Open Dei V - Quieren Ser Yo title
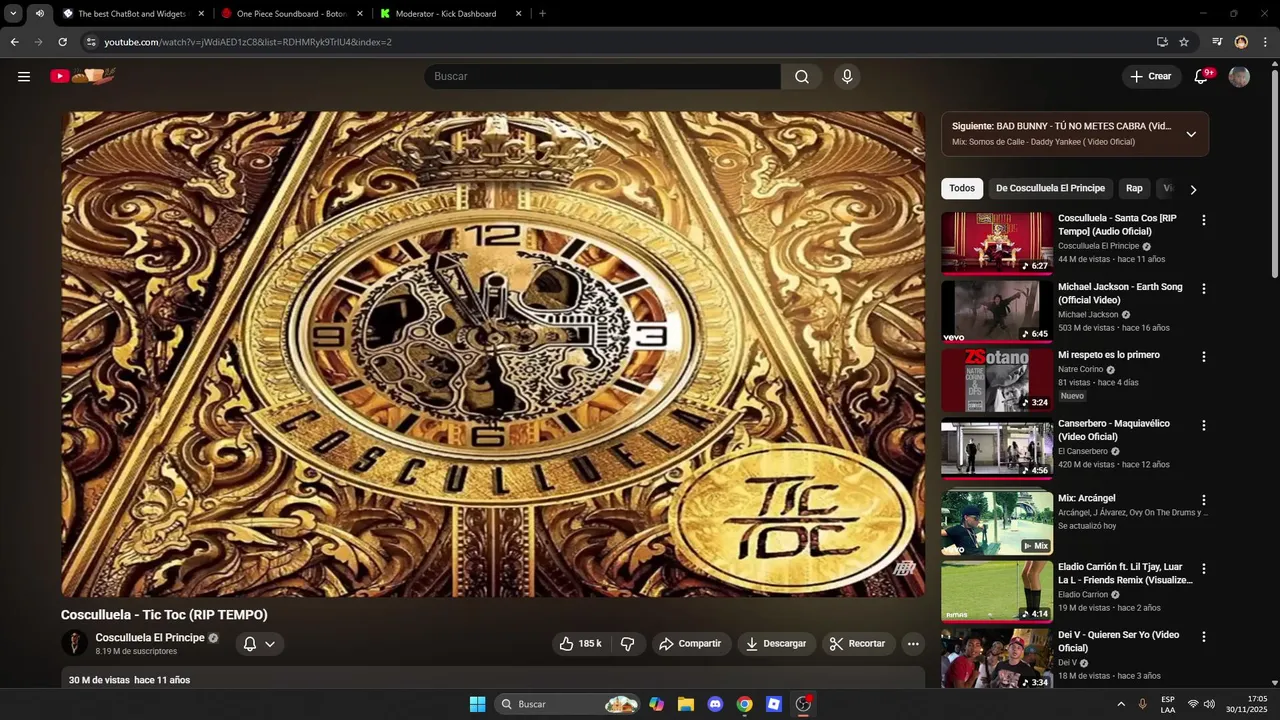This screenshot has width=1280, height=720. pos(1118,641)
